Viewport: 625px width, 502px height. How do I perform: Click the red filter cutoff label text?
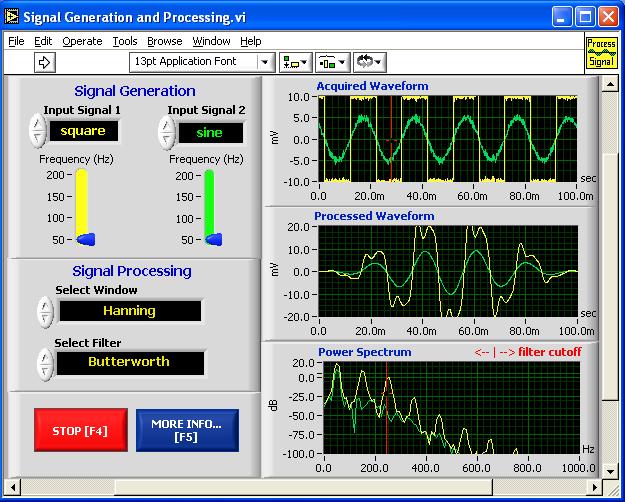(528, 352)
